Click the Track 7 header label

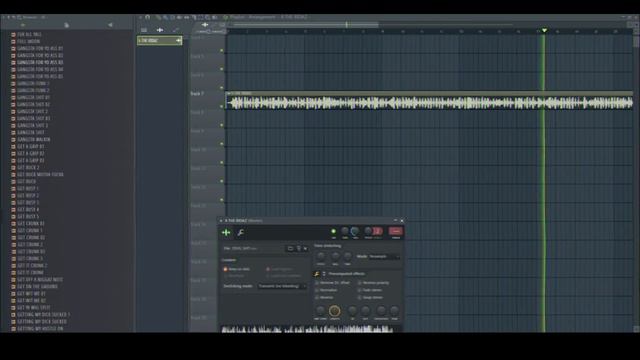pyautogui.click(x=197, y=93)
